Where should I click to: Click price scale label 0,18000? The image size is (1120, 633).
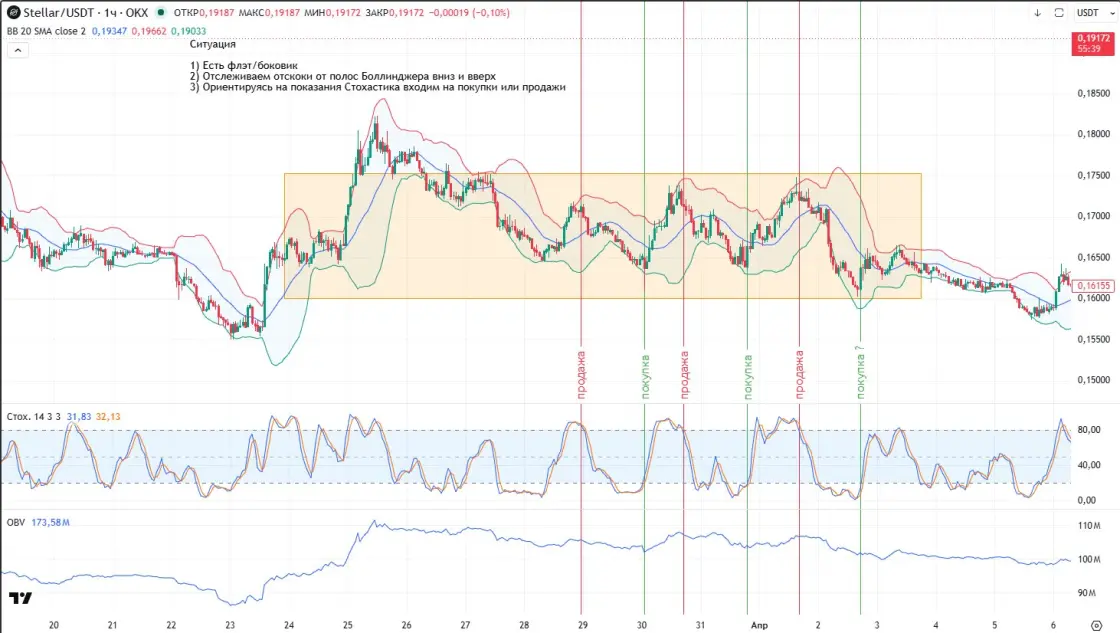click(1094, 134)
